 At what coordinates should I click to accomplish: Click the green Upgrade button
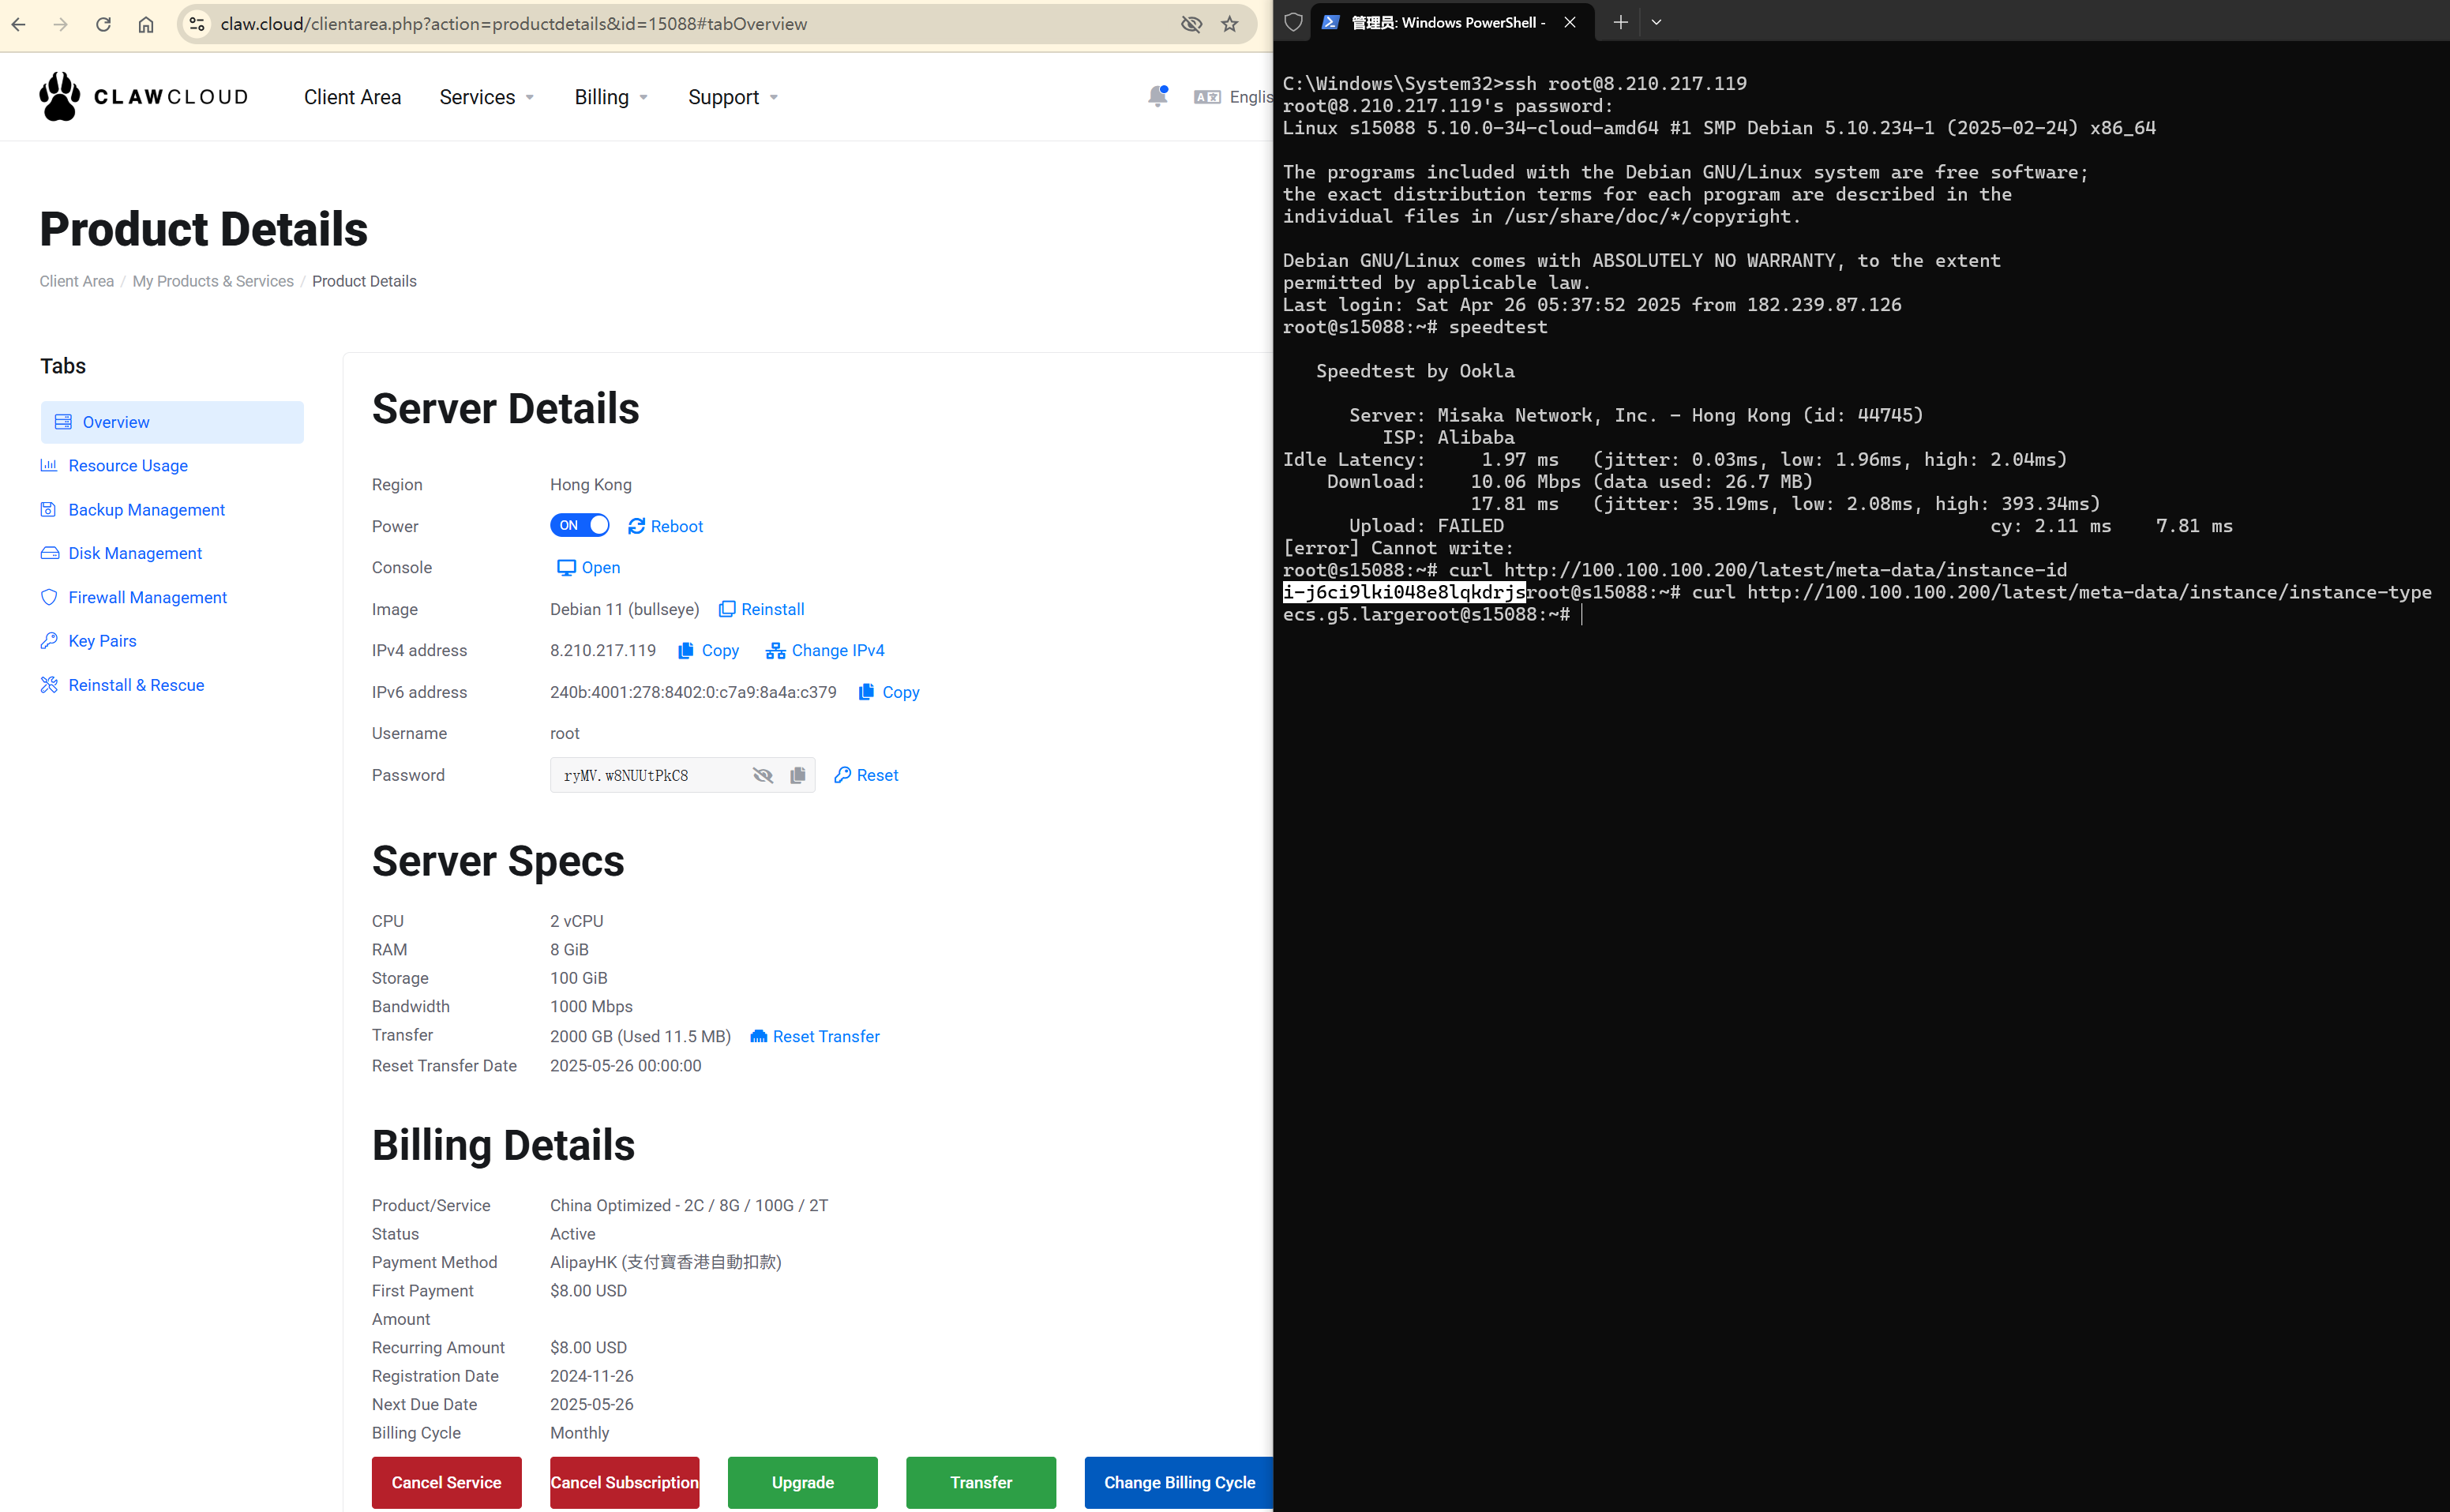pos(802,1482)
